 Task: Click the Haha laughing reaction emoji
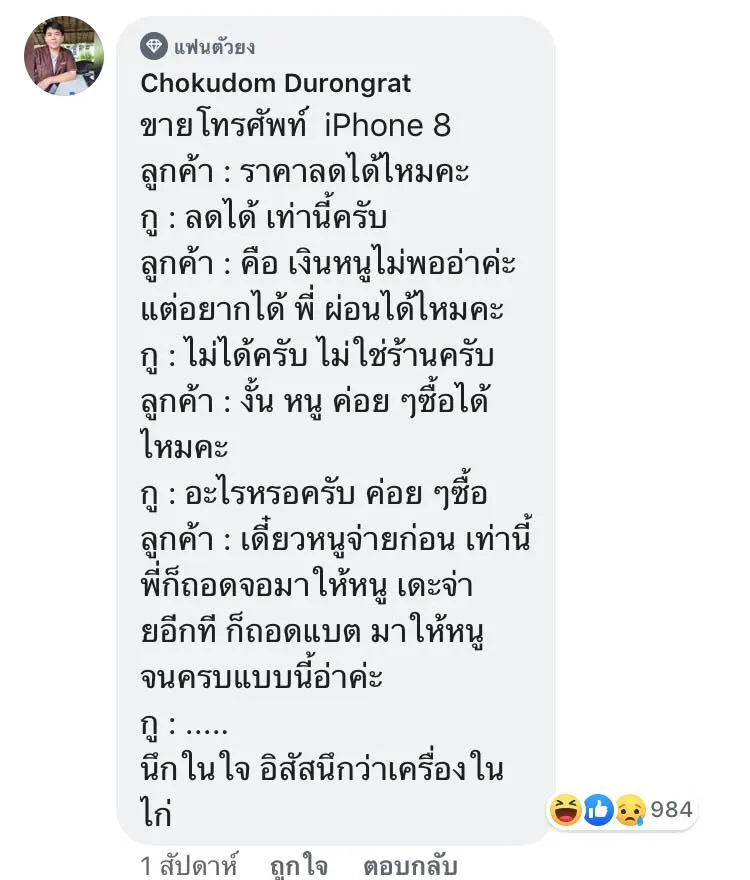pos(565,810)
